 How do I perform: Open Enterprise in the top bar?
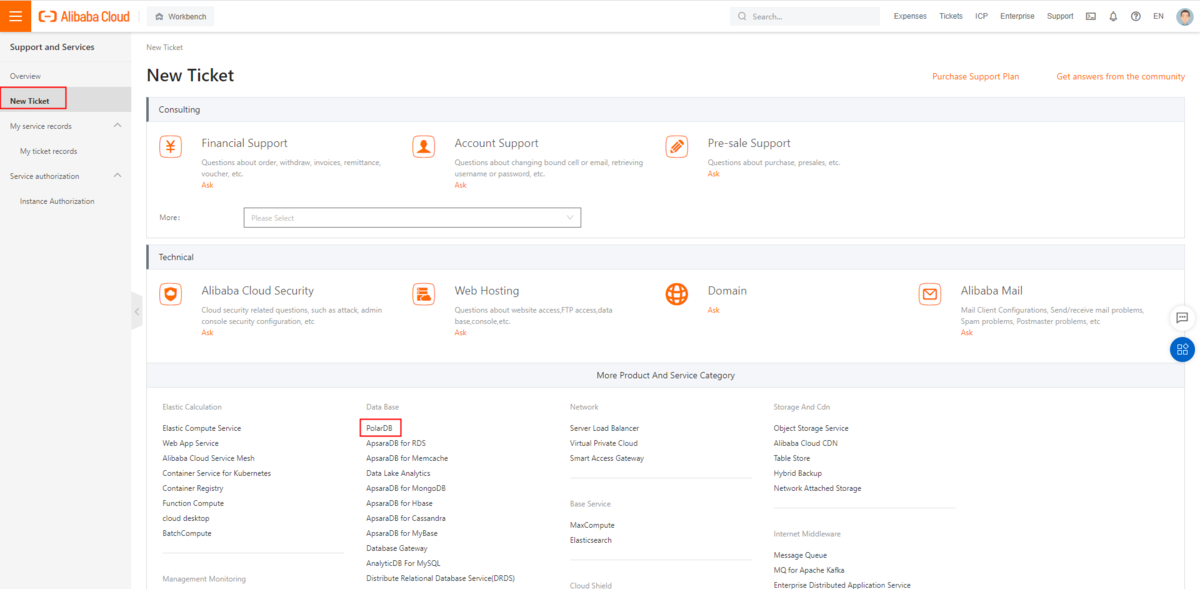click(x=1017, y=16)
